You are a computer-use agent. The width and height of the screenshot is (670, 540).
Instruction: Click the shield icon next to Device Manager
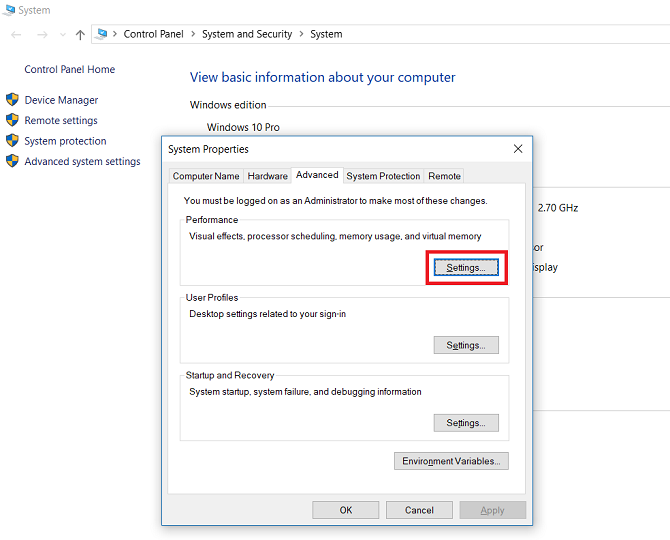point(12,100)
